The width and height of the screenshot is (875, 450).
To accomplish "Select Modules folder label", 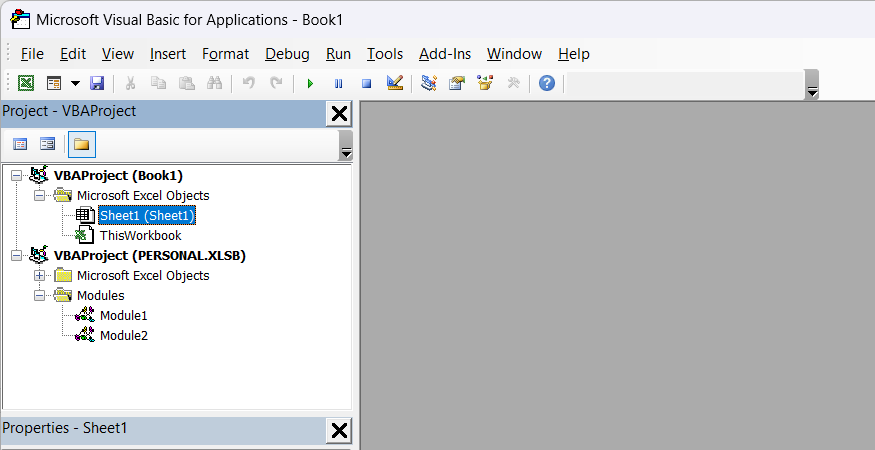I will 100,295.
